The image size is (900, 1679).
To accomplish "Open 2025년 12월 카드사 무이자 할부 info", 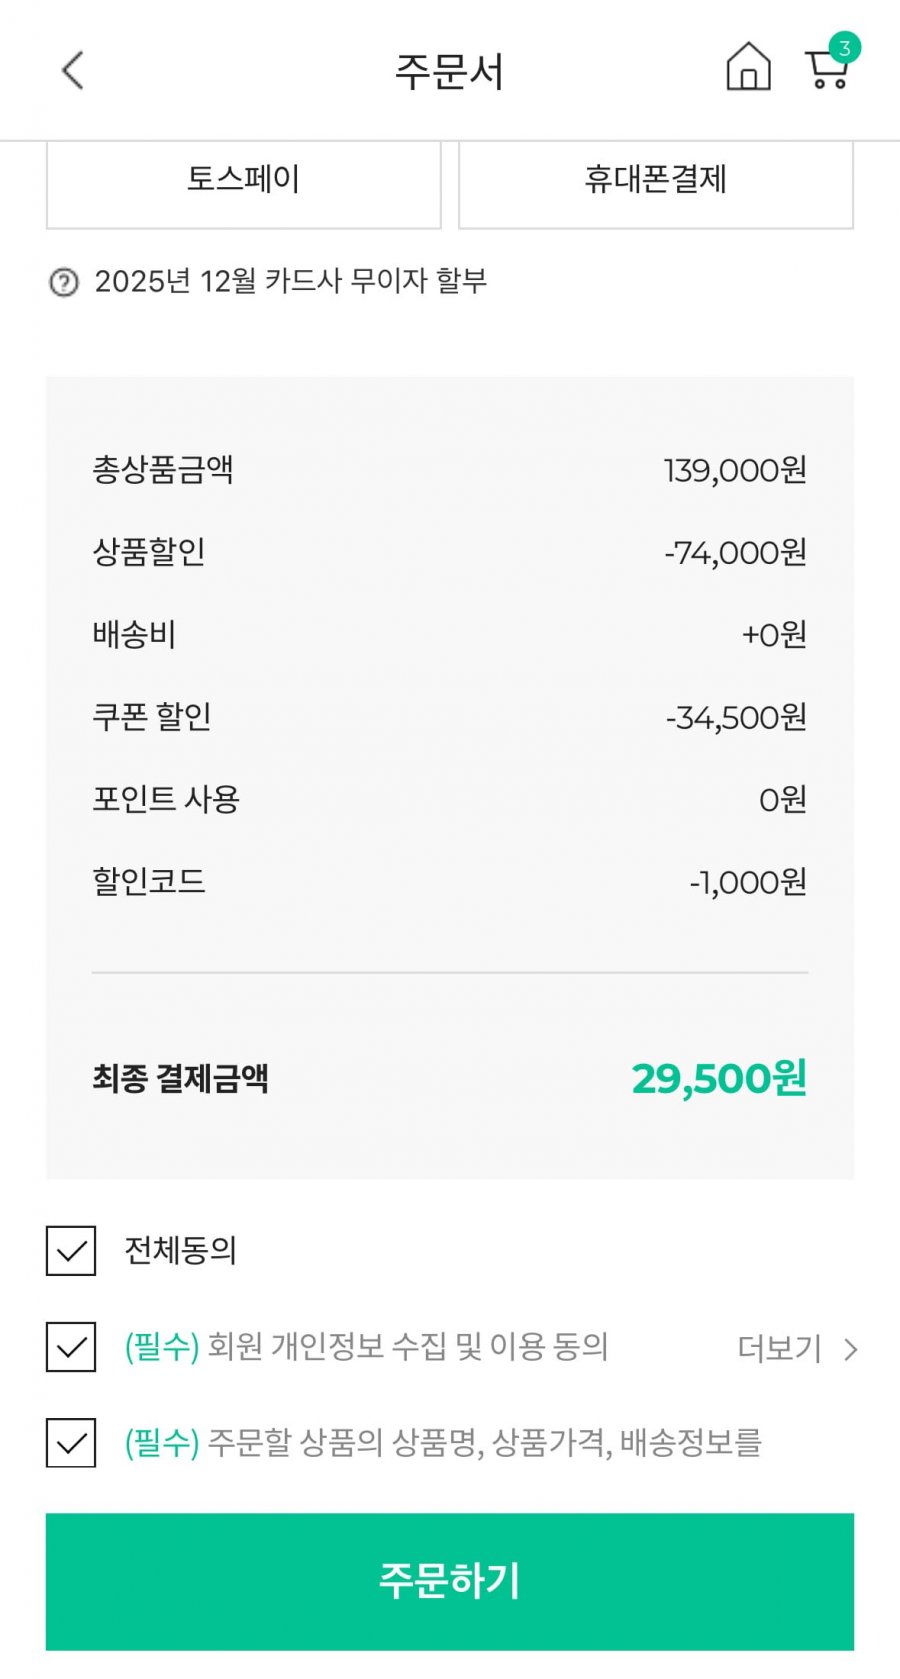I will [290, 282].
